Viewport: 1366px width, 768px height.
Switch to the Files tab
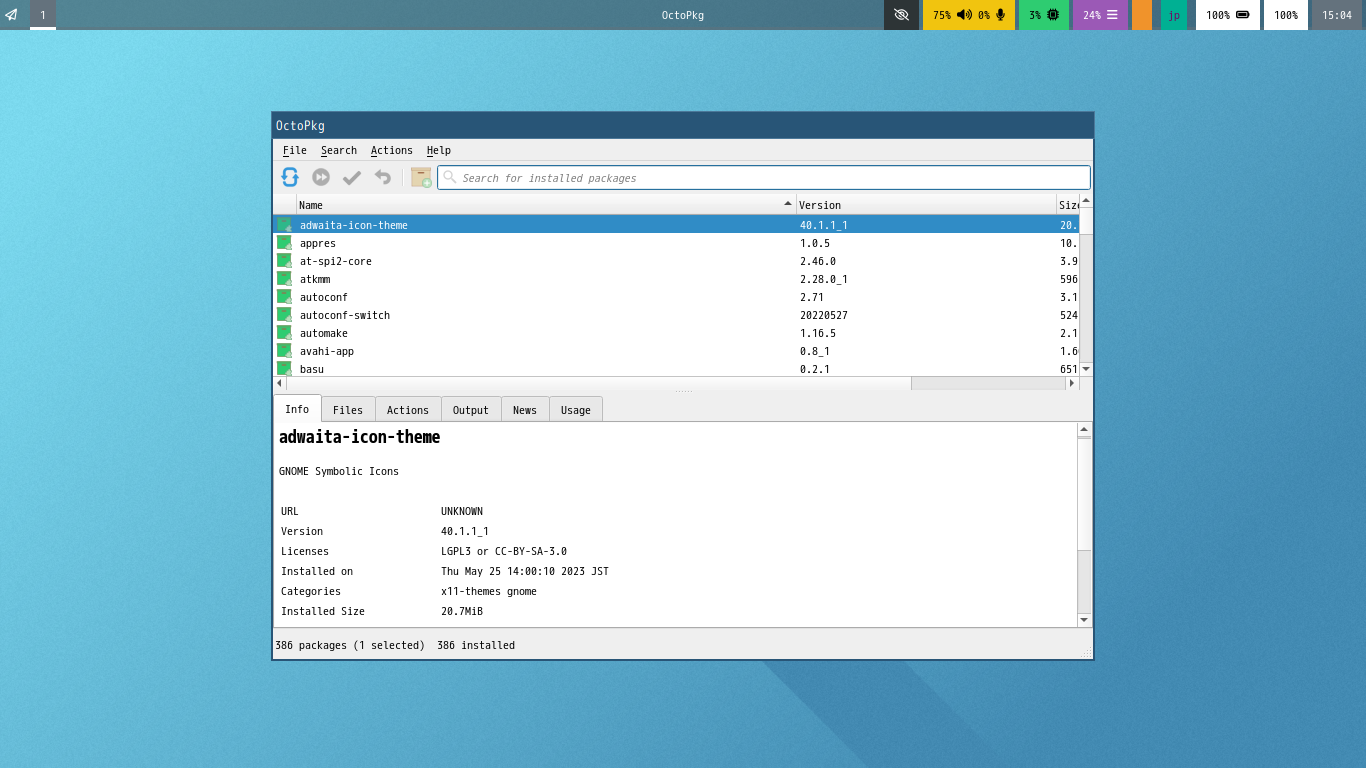tap(348, 410)
